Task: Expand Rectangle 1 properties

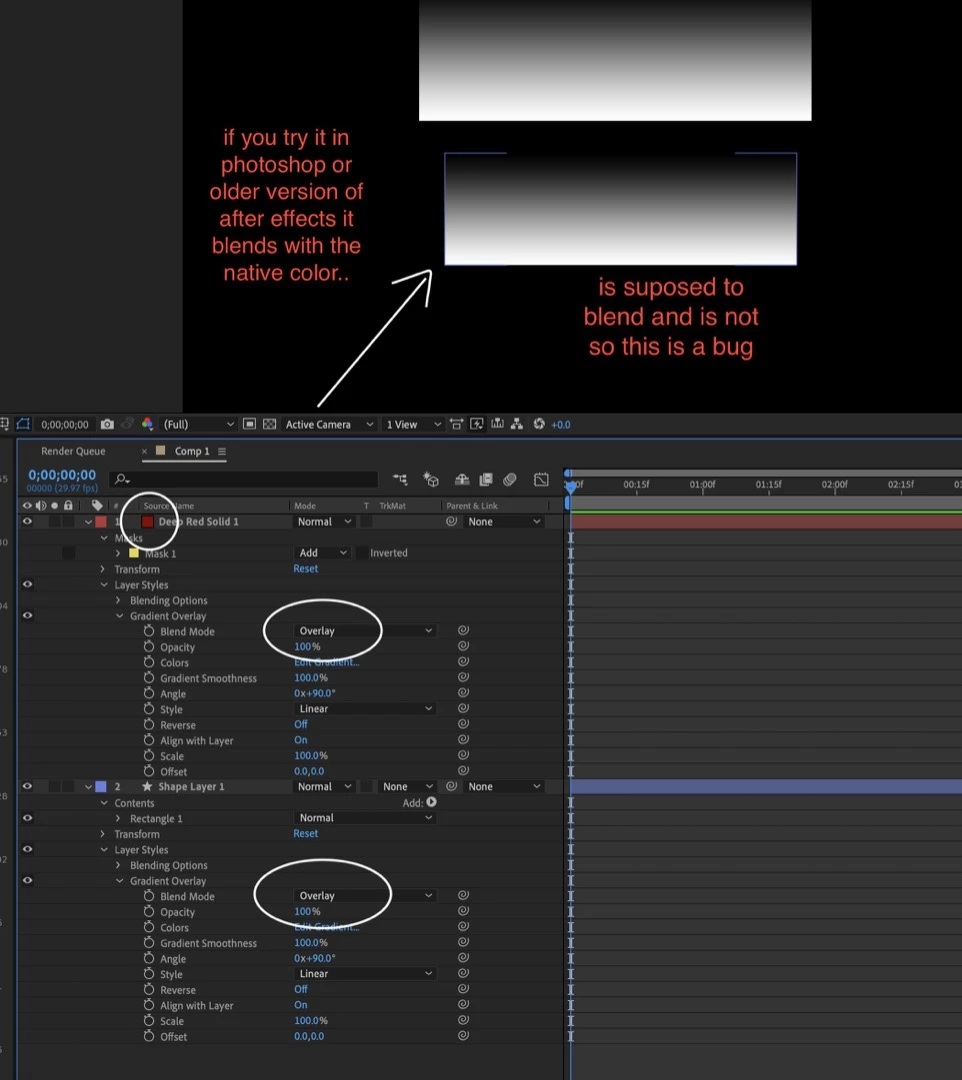Action: tap(118, 818)
